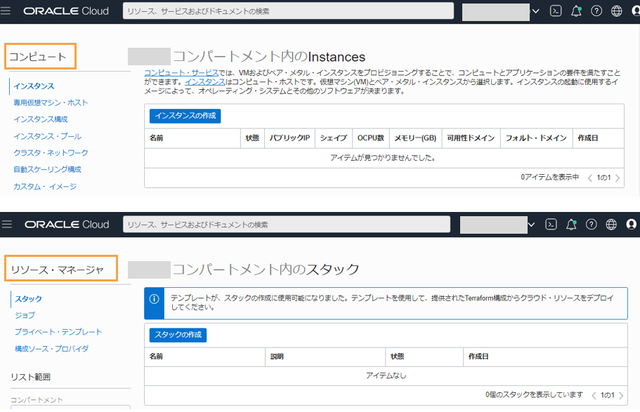Click the メモリー(GB) column header
The width and height of the screenshot is (640, 412).
(x=415, y=138)
